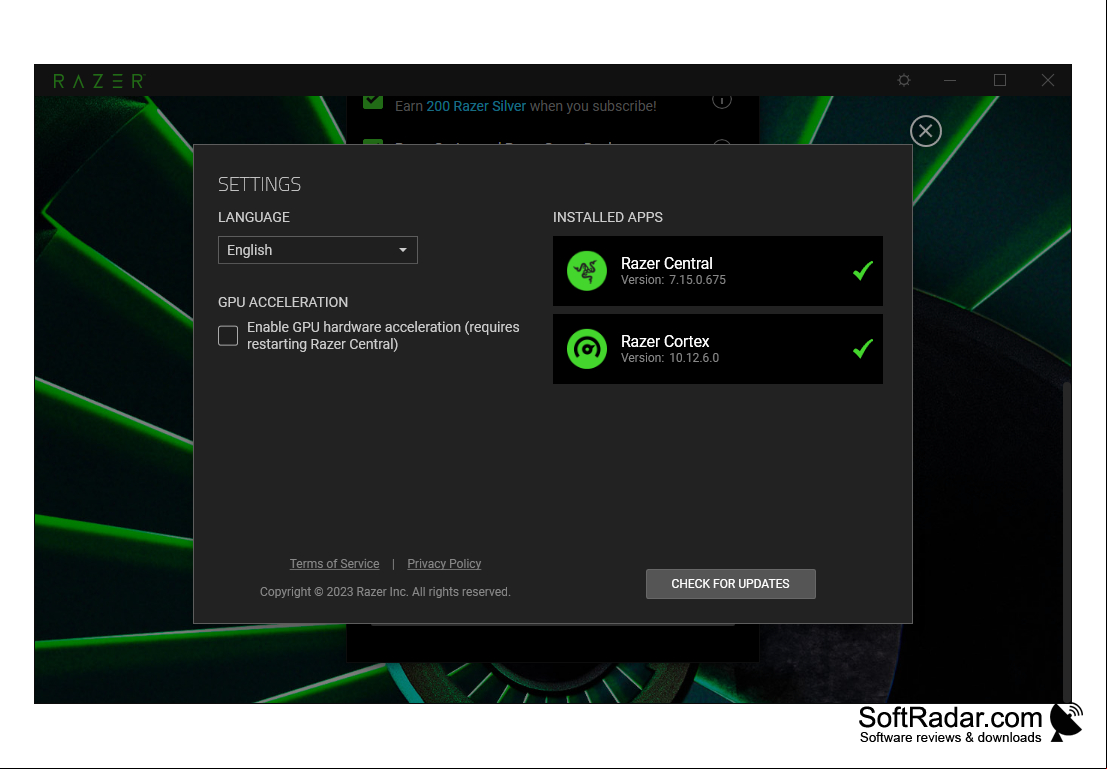Open the Terms of Service link
This screenshot has width=1107, height=769.
tap(335, 564)
